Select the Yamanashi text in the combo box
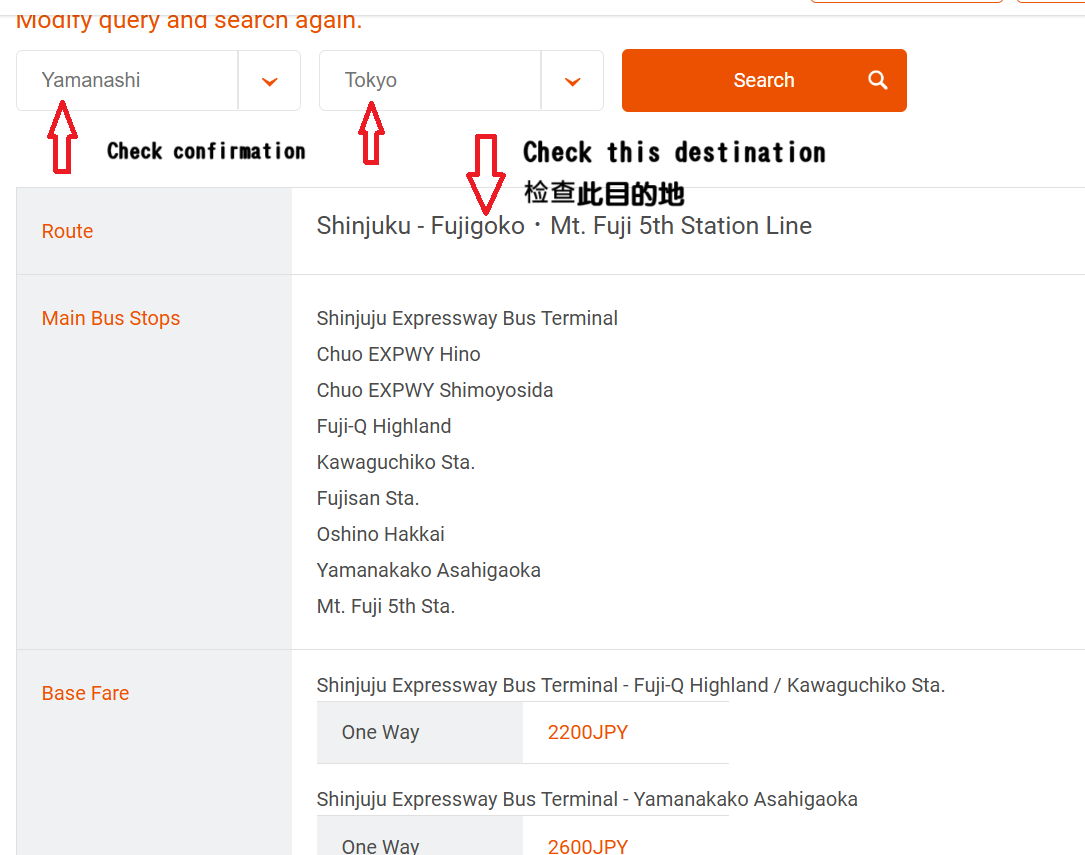Viewport: 1085px width, 855px height. point(91,80)
